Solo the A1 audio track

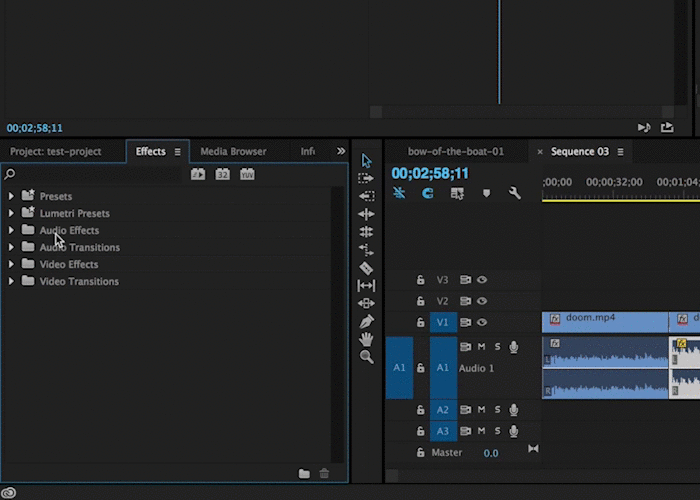497,346
